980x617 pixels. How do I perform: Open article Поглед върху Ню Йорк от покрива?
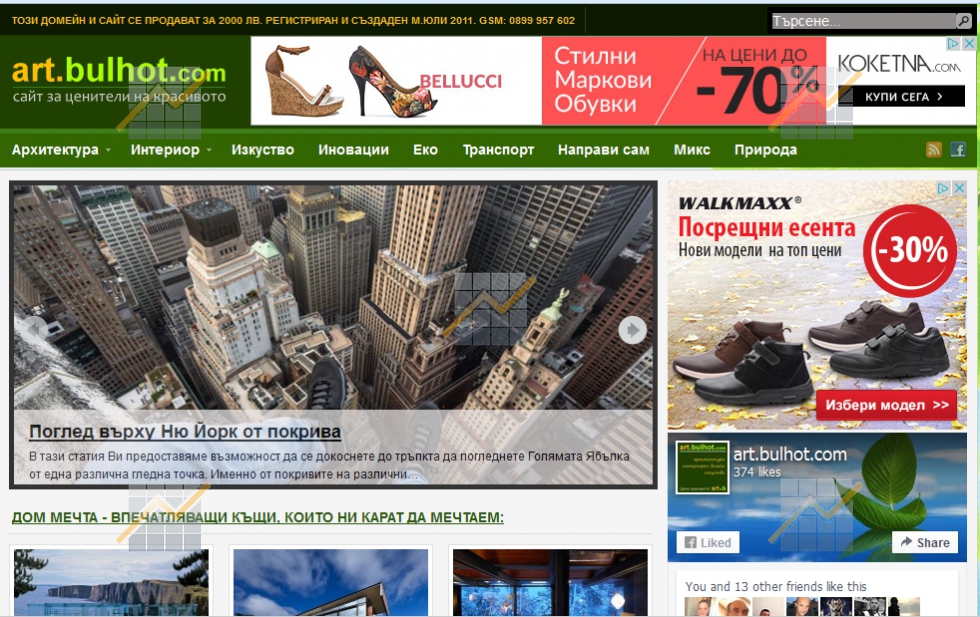tap(185, 431)
